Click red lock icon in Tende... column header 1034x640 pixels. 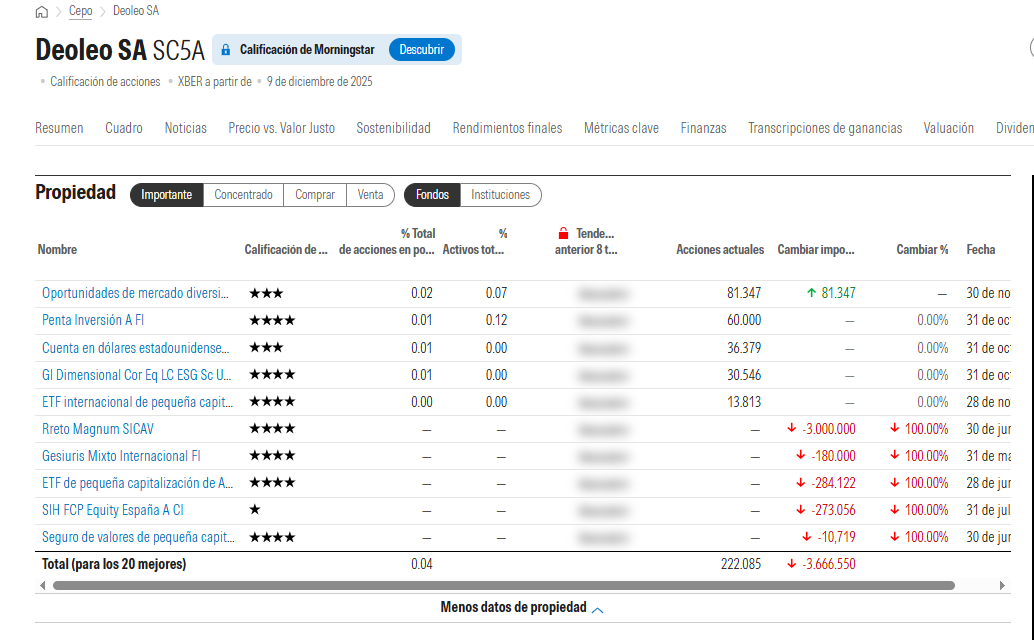click(563, 233)
